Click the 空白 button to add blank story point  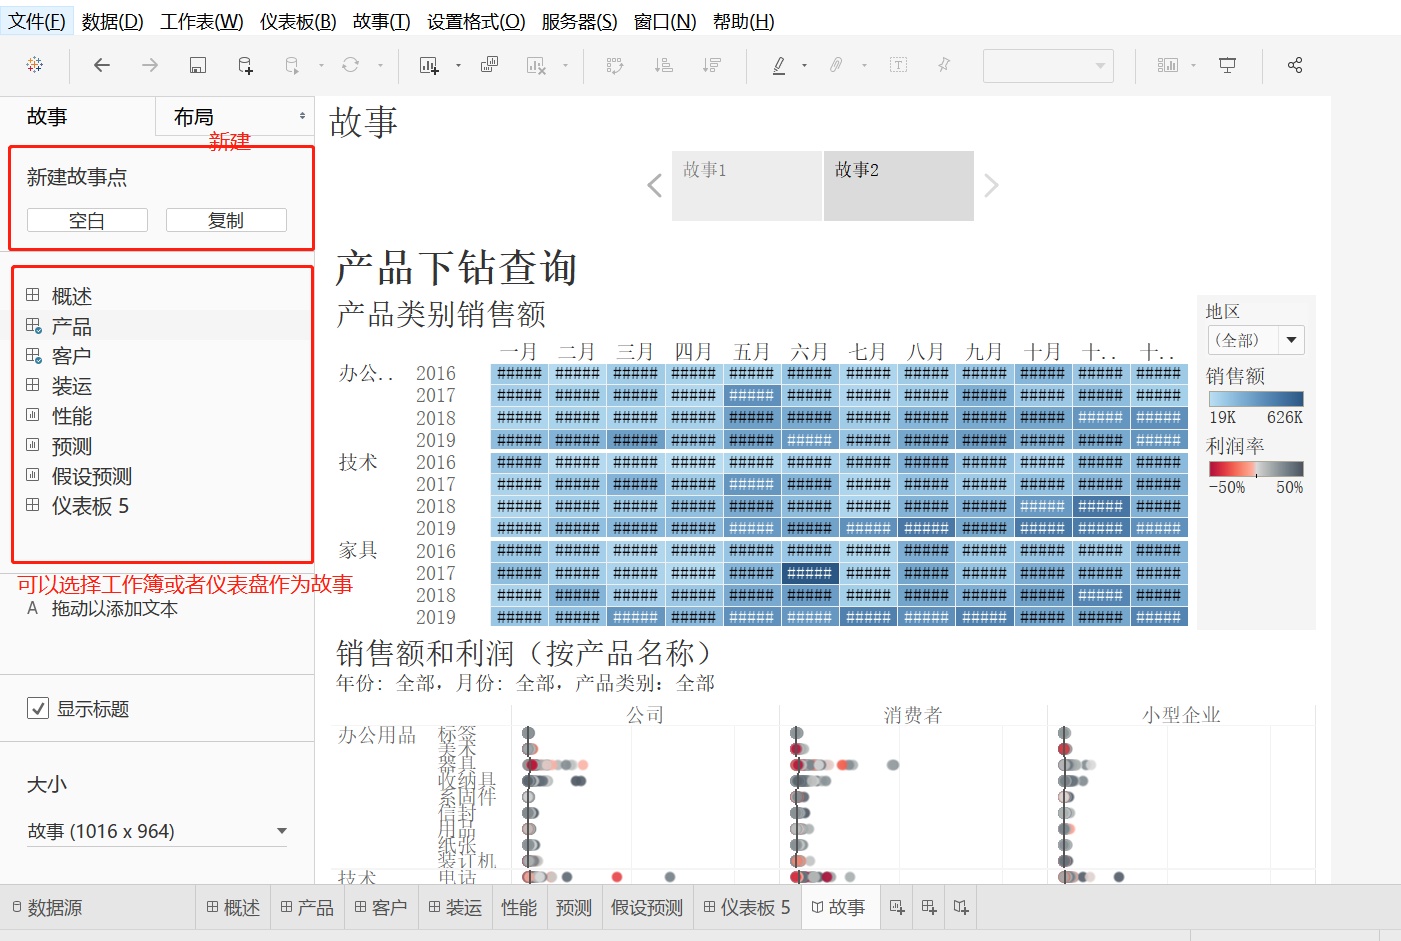(86, 220)
